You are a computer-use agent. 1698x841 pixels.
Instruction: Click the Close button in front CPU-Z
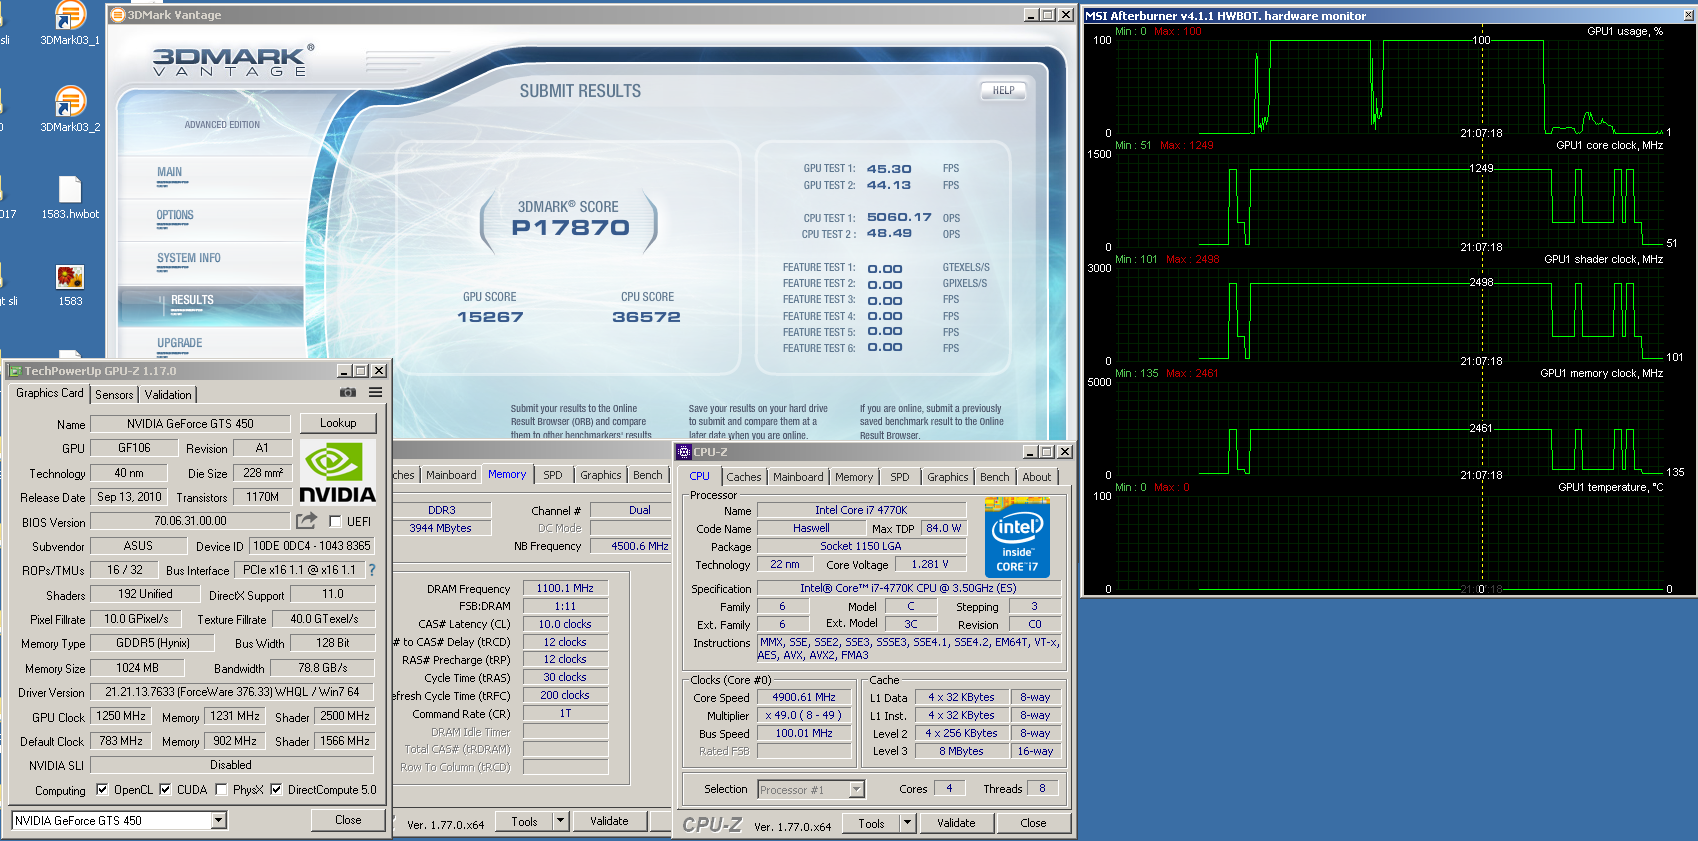(1033, 823)
